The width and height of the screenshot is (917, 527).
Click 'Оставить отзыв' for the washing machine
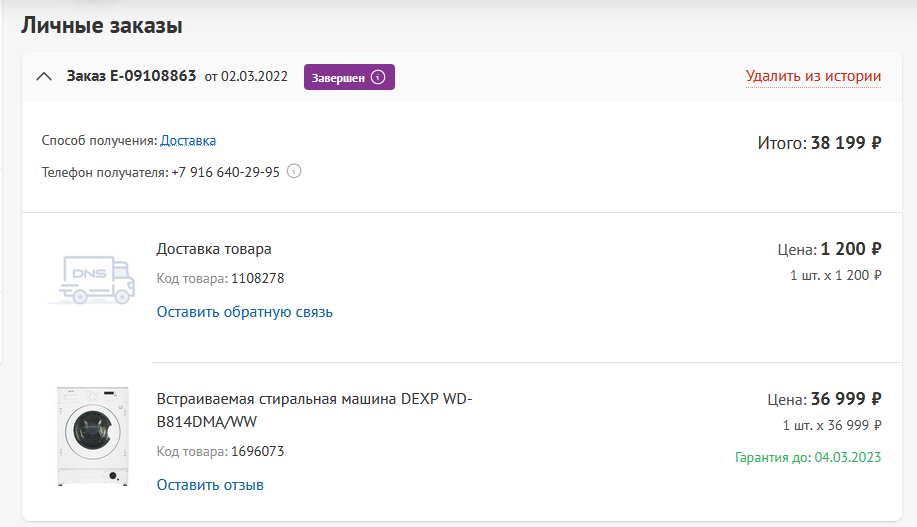[210, 485]
